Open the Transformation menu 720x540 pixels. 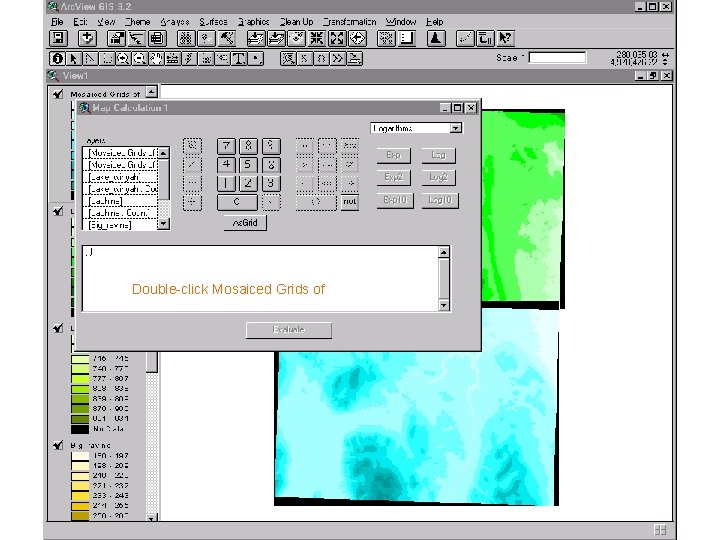click(349, 22)
